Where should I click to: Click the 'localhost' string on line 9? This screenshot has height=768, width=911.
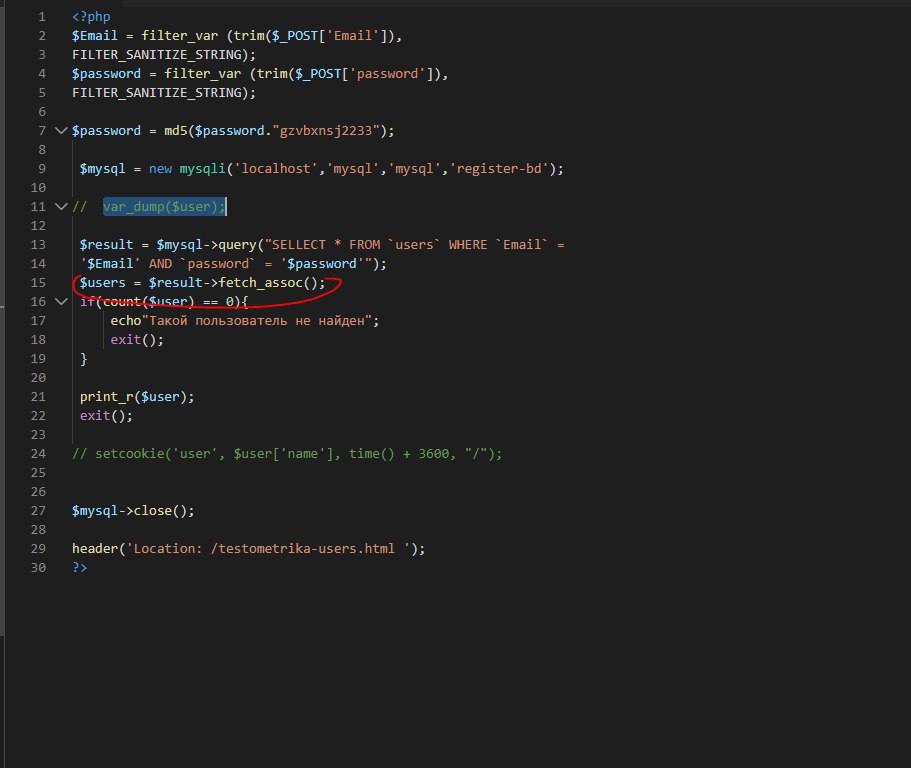pos(275,169)
